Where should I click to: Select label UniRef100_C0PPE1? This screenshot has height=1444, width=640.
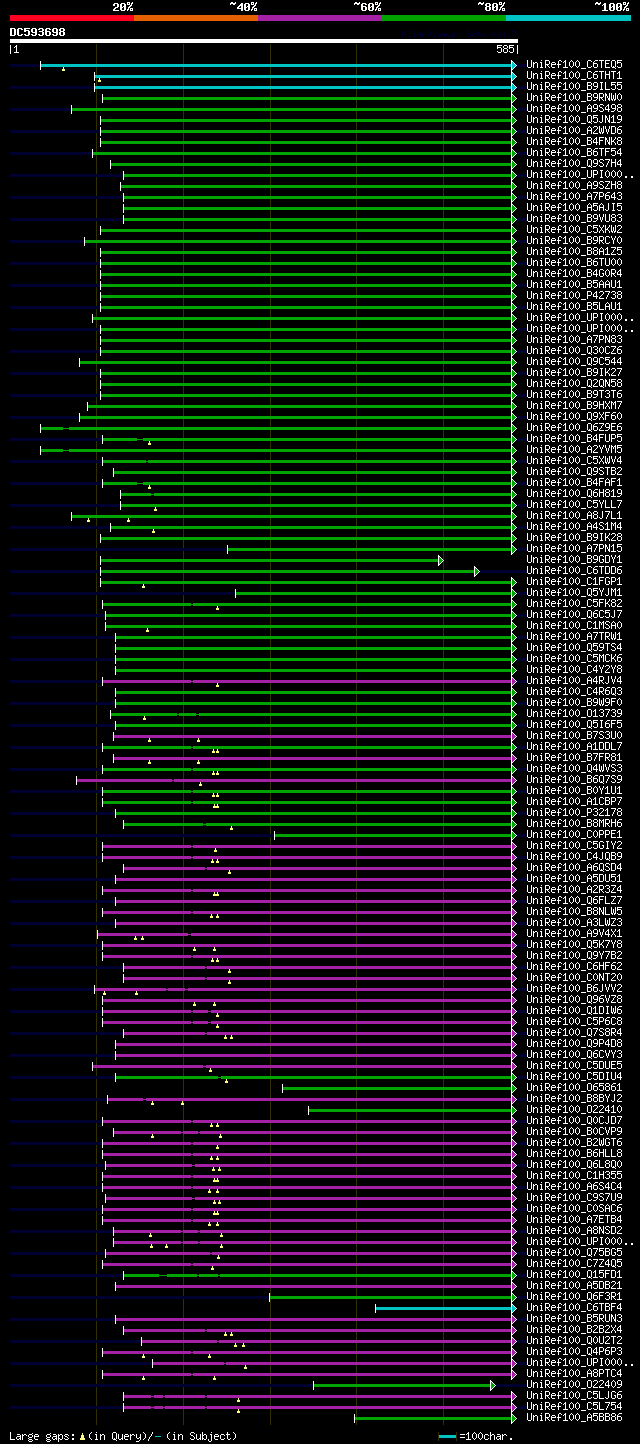click(x=574, y=834)
